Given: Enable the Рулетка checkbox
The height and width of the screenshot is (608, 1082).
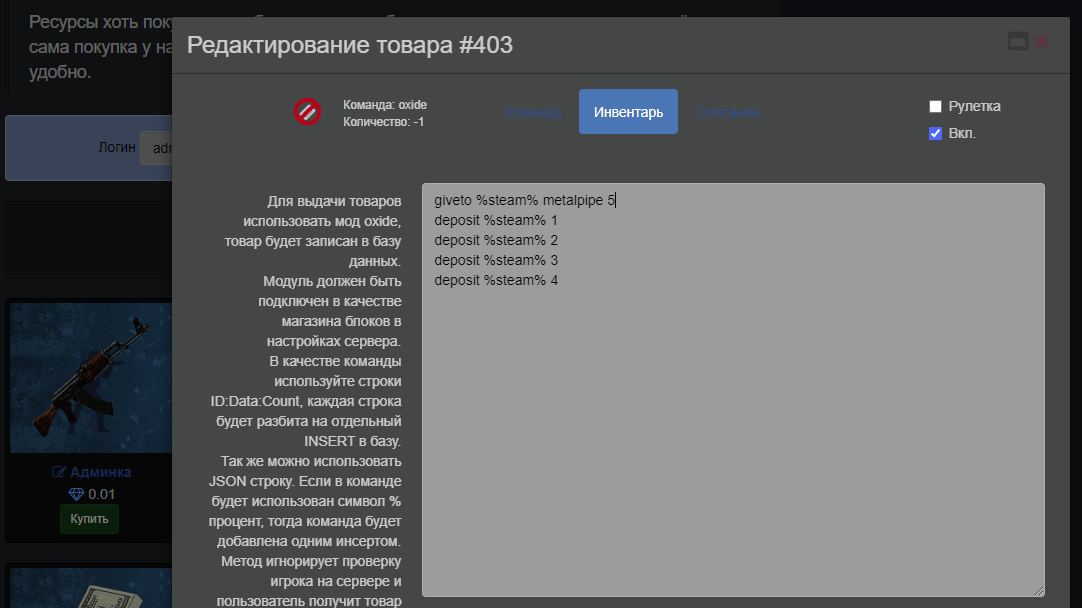Looking at the screenshot, I should click(x=936, y=106).
